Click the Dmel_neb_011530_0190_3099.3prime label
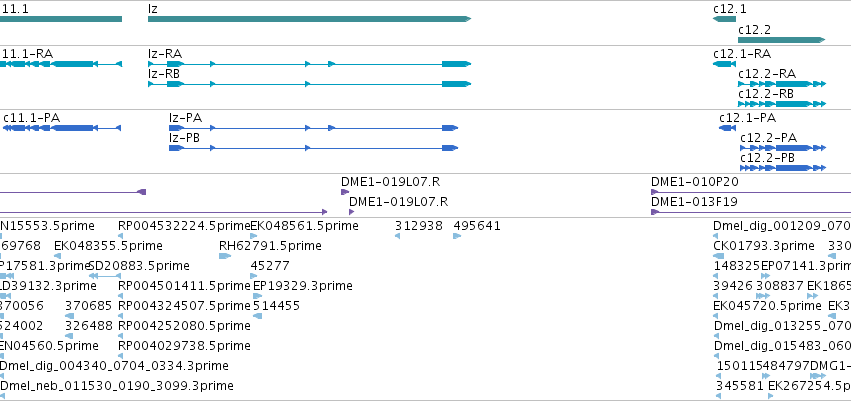This screenshot has width=851, height=401. point(117,386)
